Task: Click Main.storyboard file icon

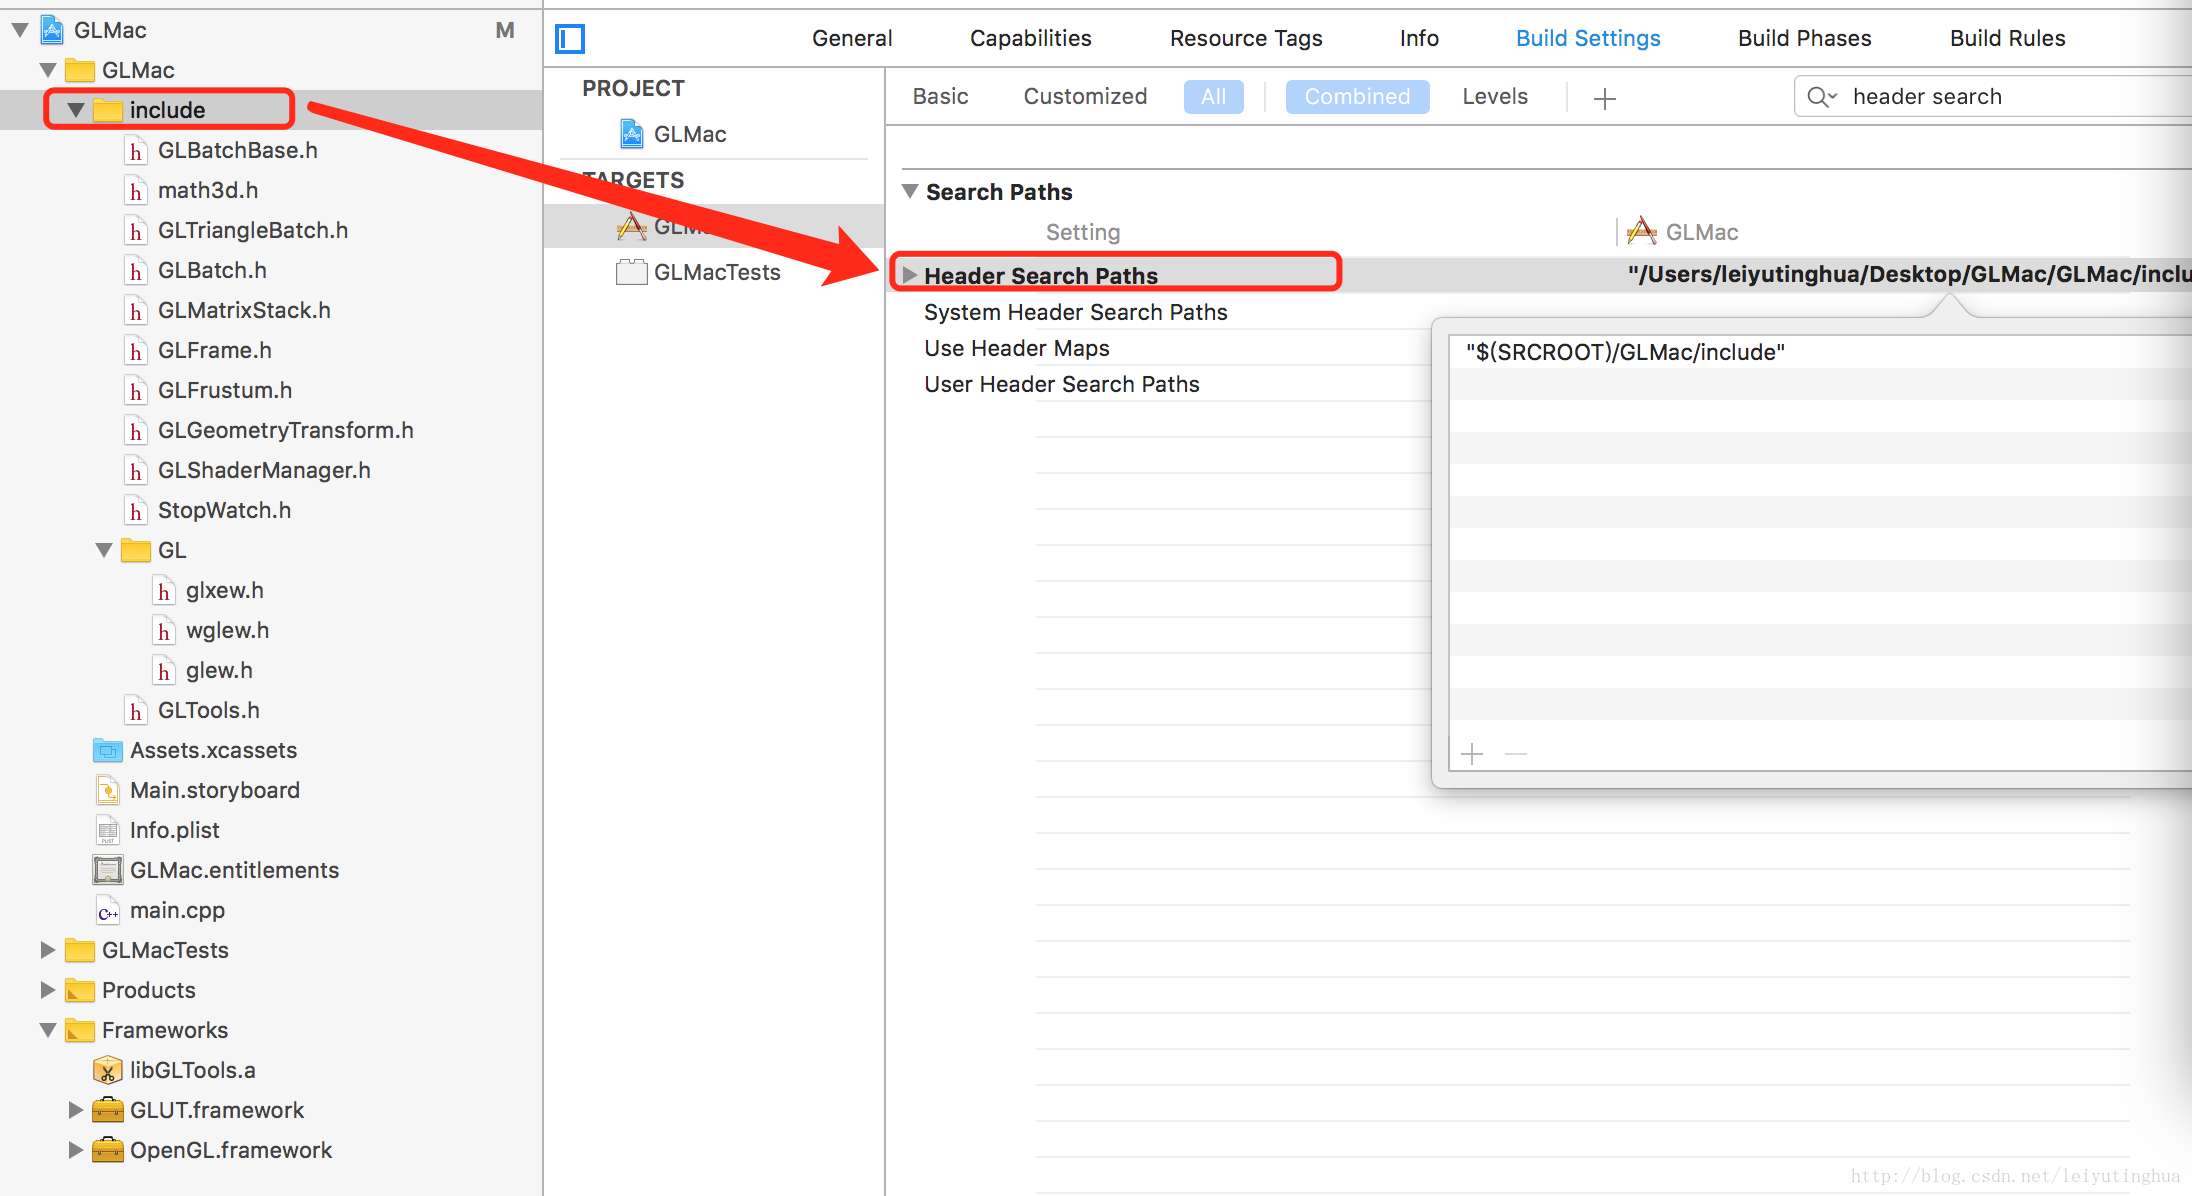Action: point(107,790)
